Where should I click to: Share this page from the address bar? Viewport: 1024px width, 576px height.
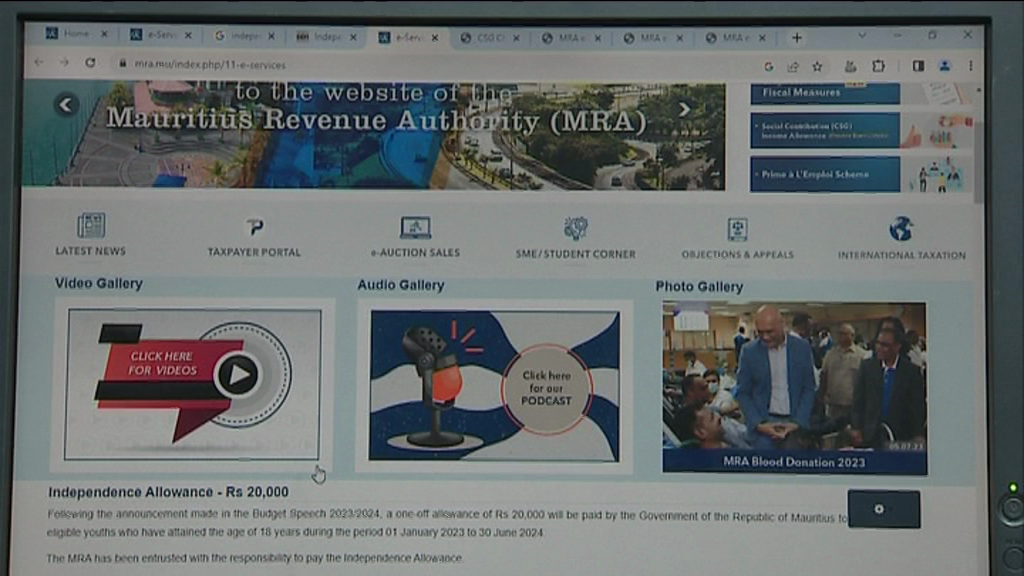tap(793, 66)
